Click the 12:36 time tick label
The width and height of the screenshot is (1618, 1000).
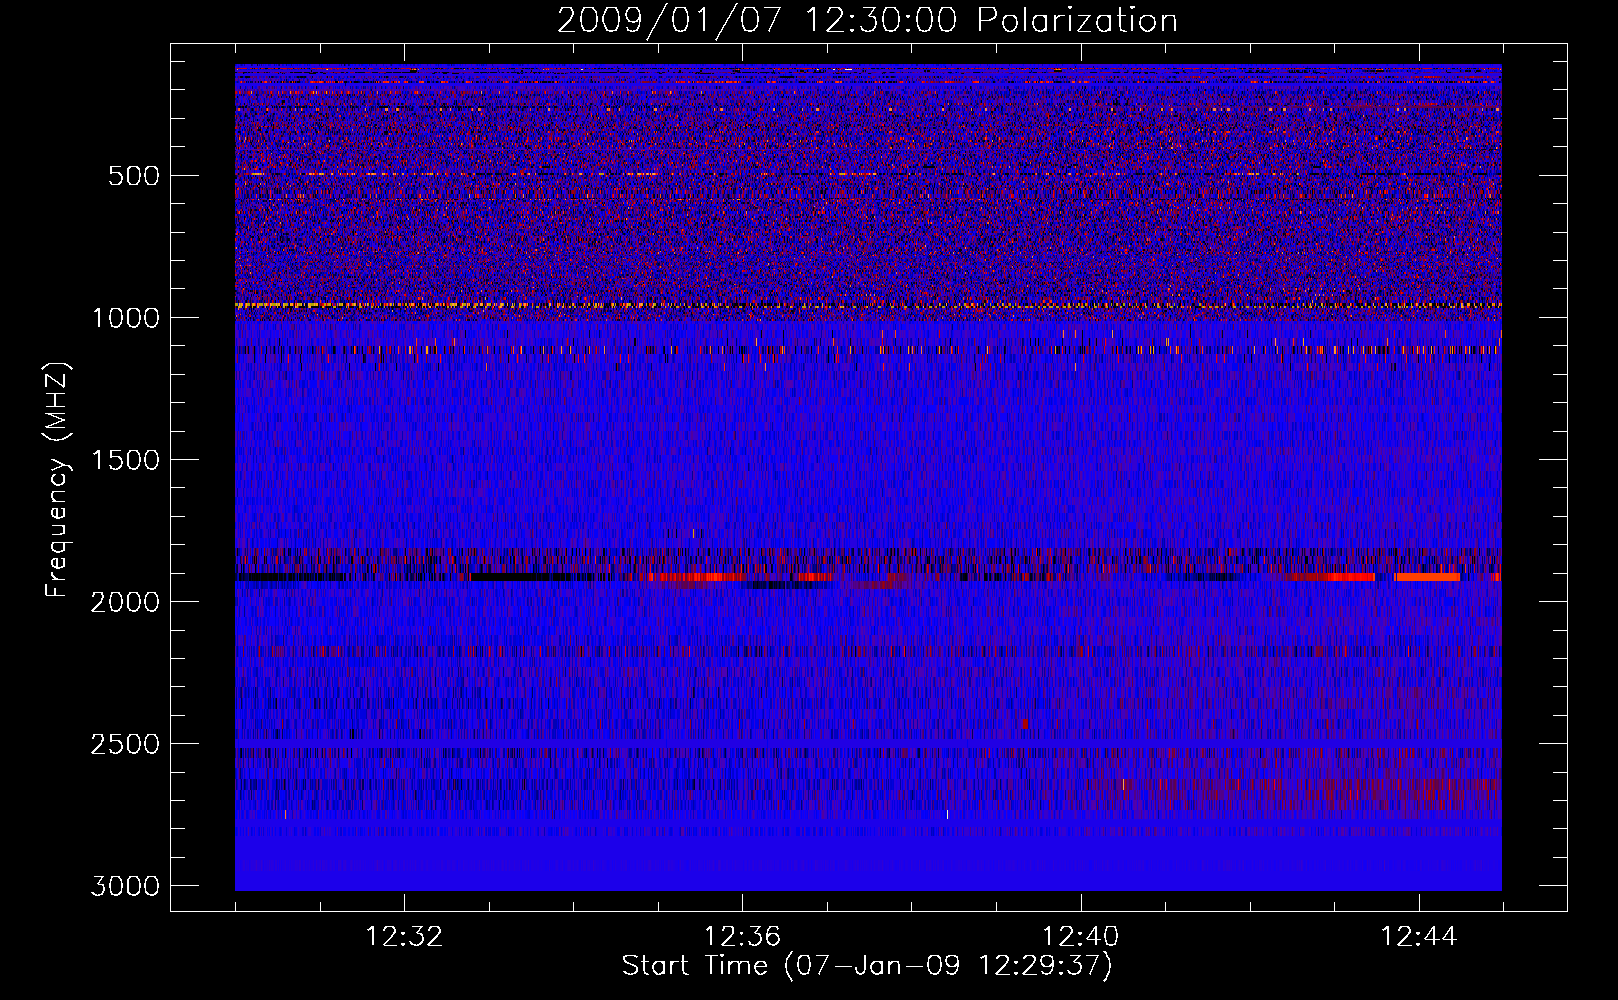[742, 937]
